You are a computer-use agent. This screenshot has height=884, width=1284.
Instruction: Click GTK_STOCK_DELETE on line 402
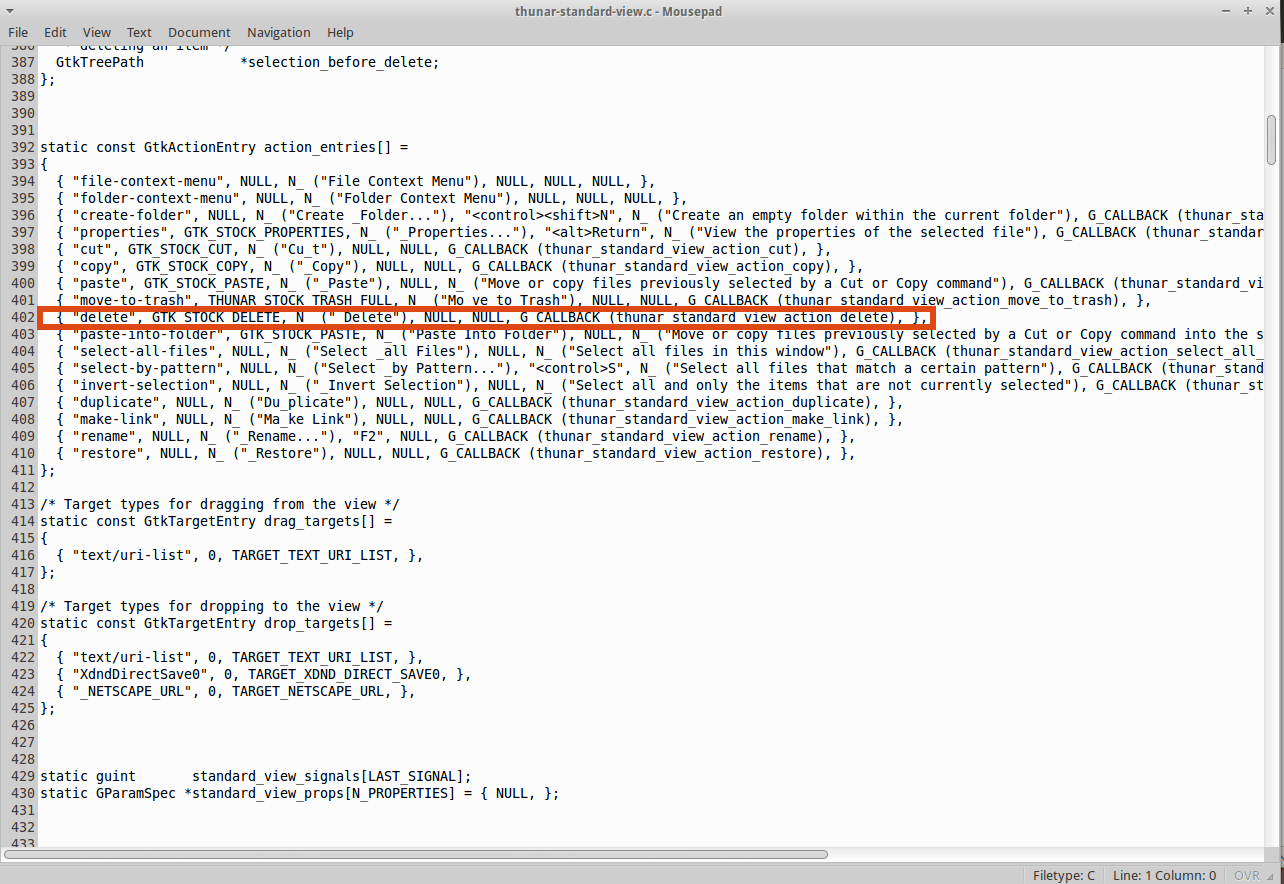click(216, 317)
